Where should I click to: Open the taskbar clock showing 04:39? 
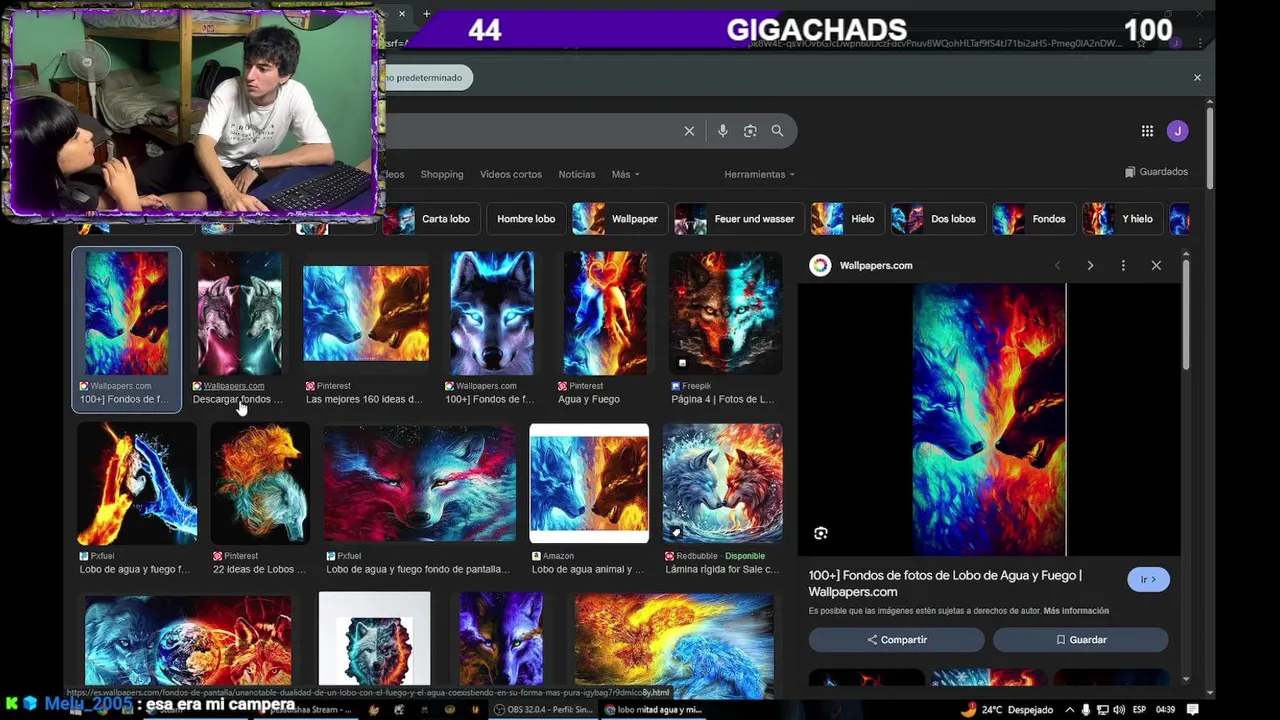click(x=1165, y=709)
